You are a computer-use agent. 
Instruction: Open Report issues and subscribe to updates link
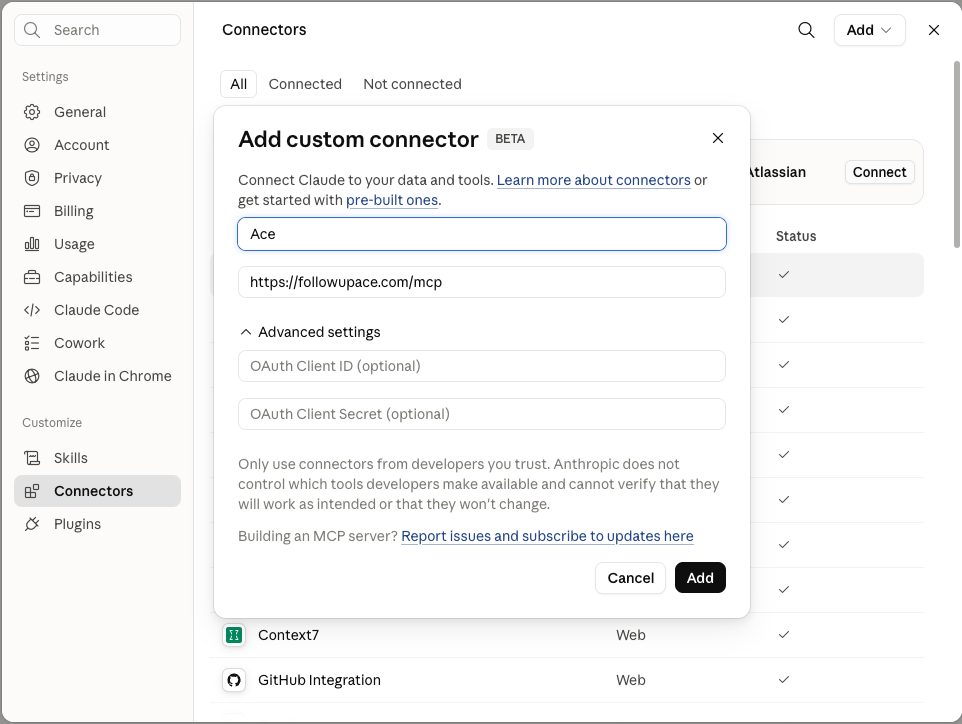pyautogui.click(x=547, y=536)
